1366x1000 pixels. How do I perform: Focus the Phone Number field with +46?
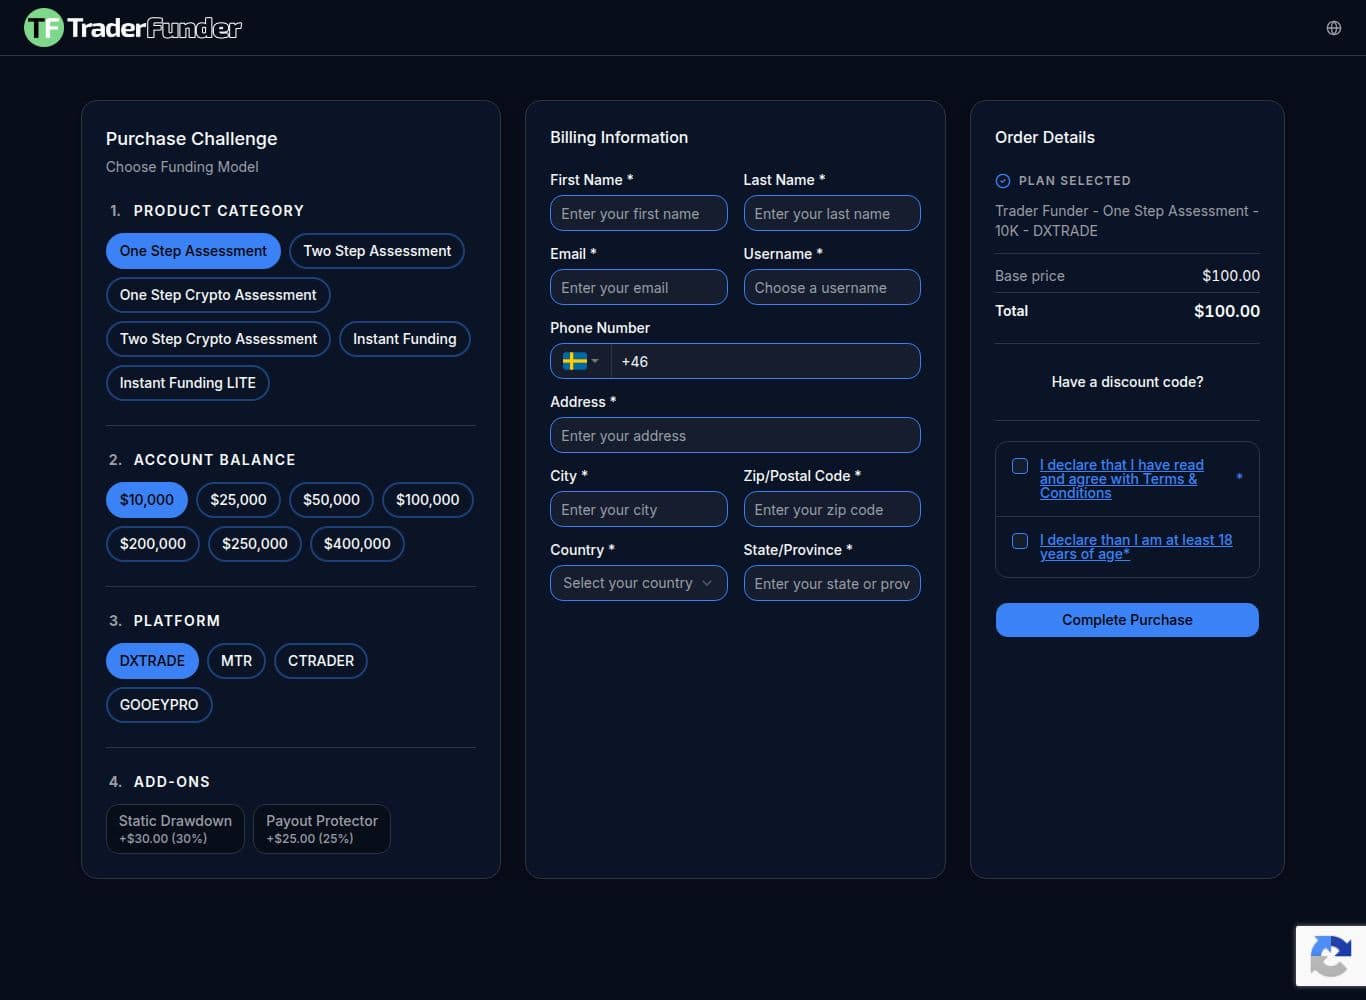click(765, 361)
